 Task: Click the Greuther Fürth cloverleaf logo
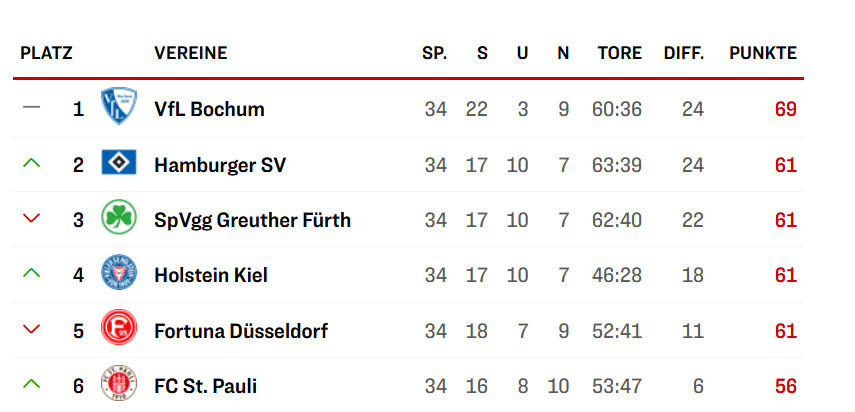(x=119, y=217)
